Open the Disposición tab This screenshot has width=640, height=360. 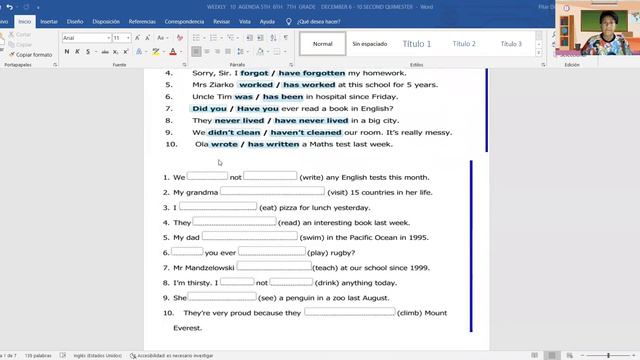pos(106,22)
